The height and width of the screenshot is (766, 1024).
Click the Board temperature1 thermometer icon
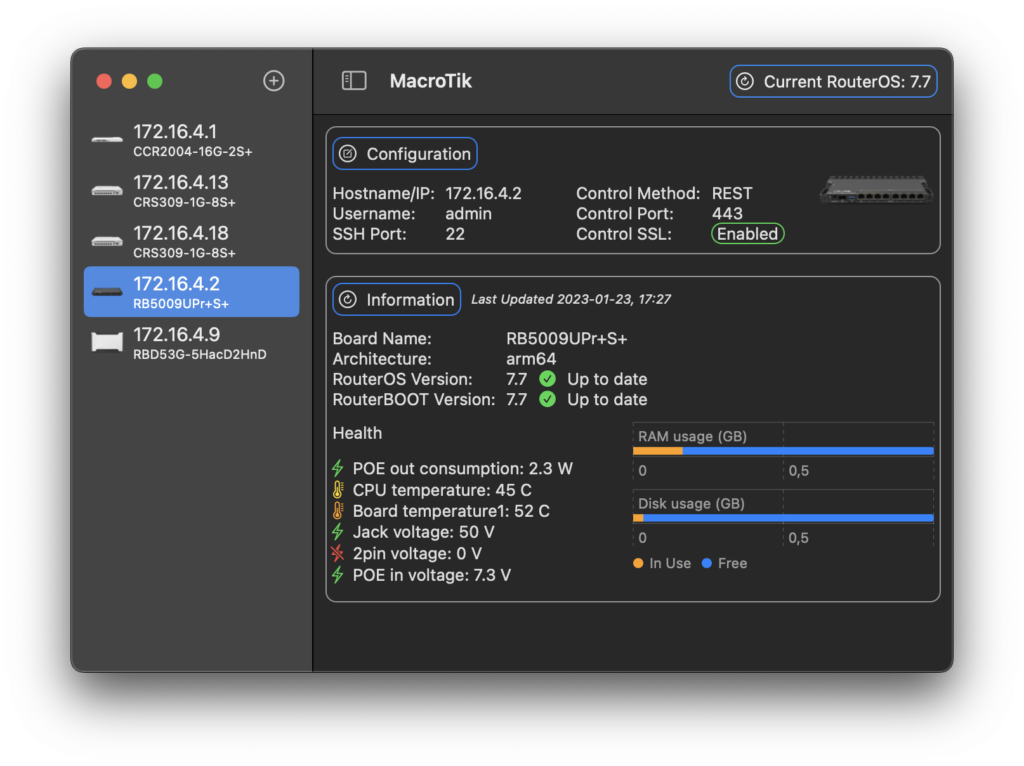pos(338,511)
